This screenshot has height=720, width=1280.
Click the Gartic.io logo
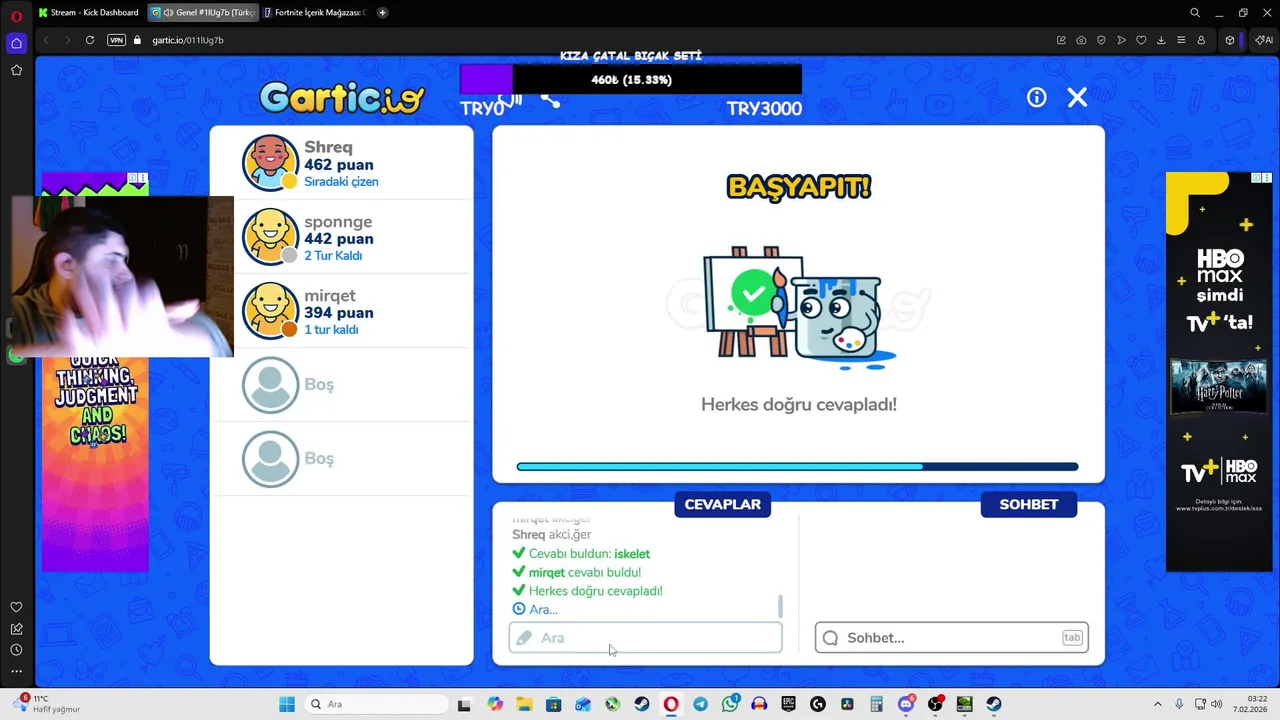click(342, 98)
